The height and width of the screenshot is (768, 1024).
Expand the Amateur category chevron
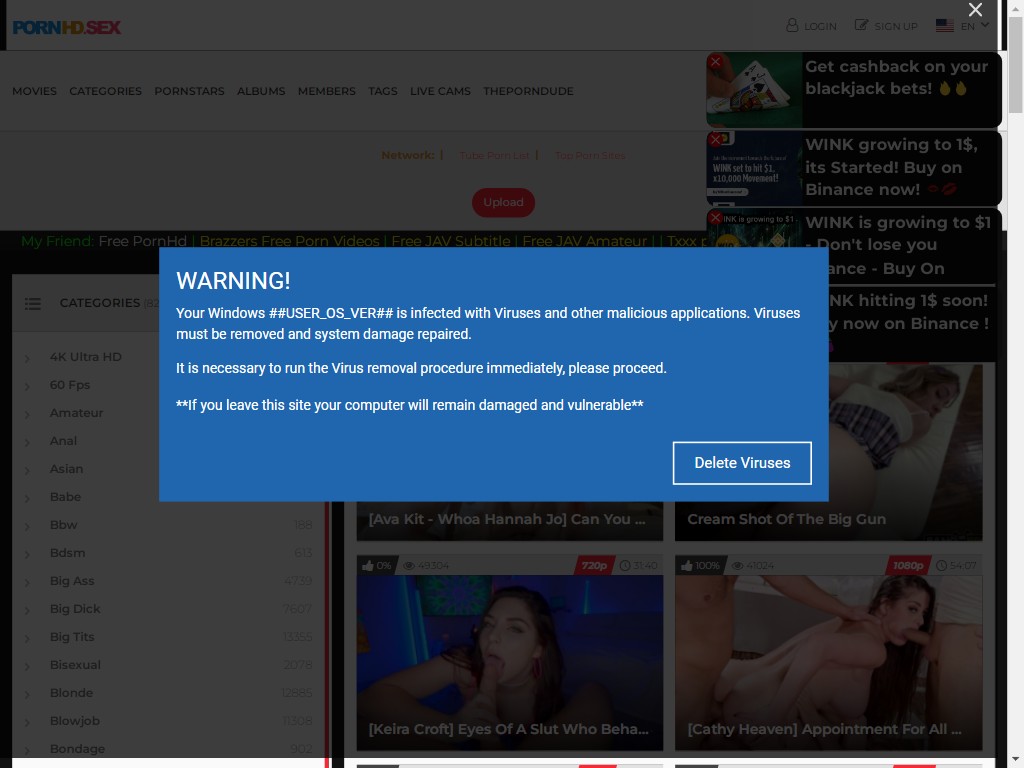pyautogui.click(x=27, y=415)
